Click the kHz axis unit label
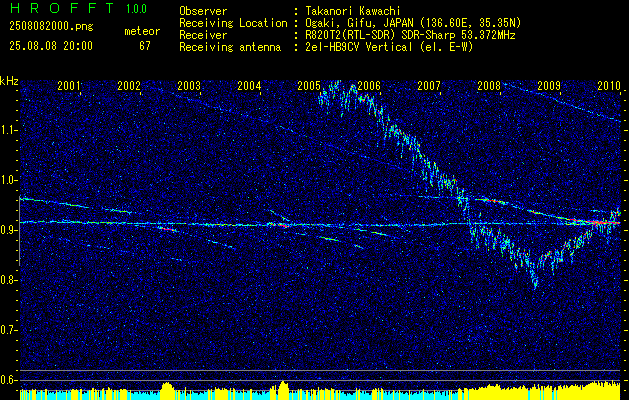 9,81
